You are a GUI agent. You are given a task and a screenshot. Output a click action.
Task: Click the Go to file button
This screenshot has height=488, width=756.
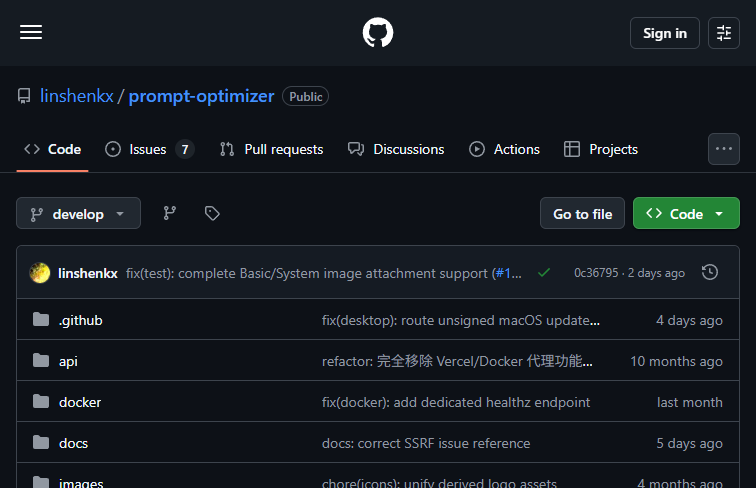[582, 213]
